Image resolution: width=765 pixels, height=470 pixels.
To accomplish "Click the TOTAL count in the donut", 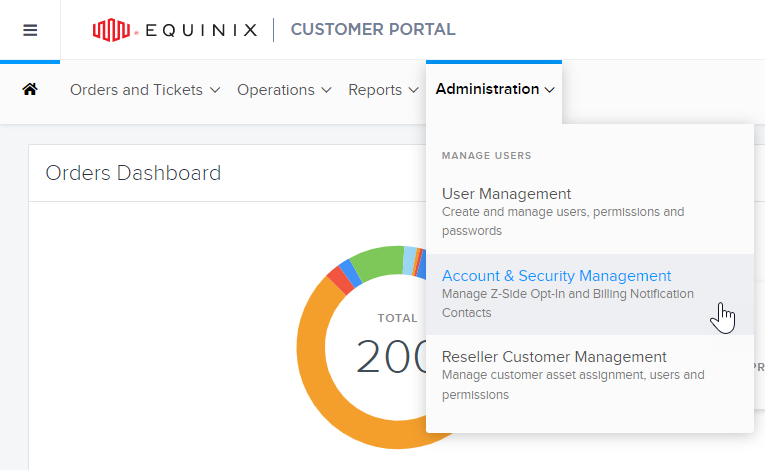I will click(x=392, y=357).
